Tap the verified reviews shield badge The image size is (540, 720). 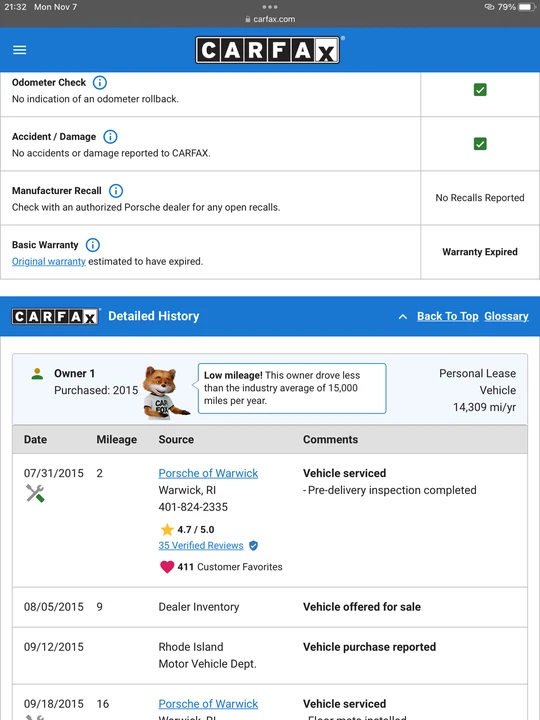tap(253, 546)
